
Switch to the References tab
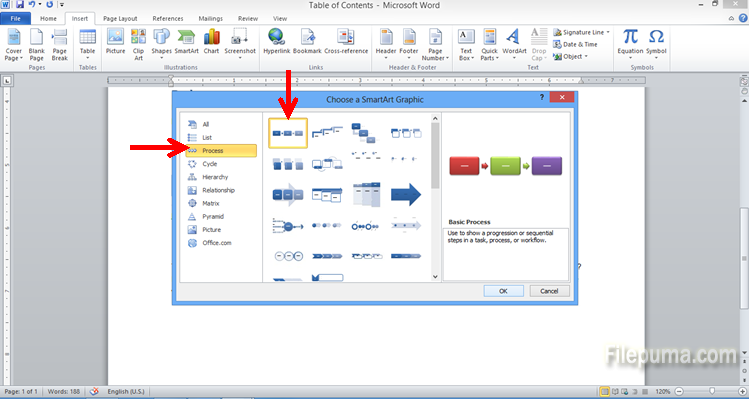[x=168, y=19]
